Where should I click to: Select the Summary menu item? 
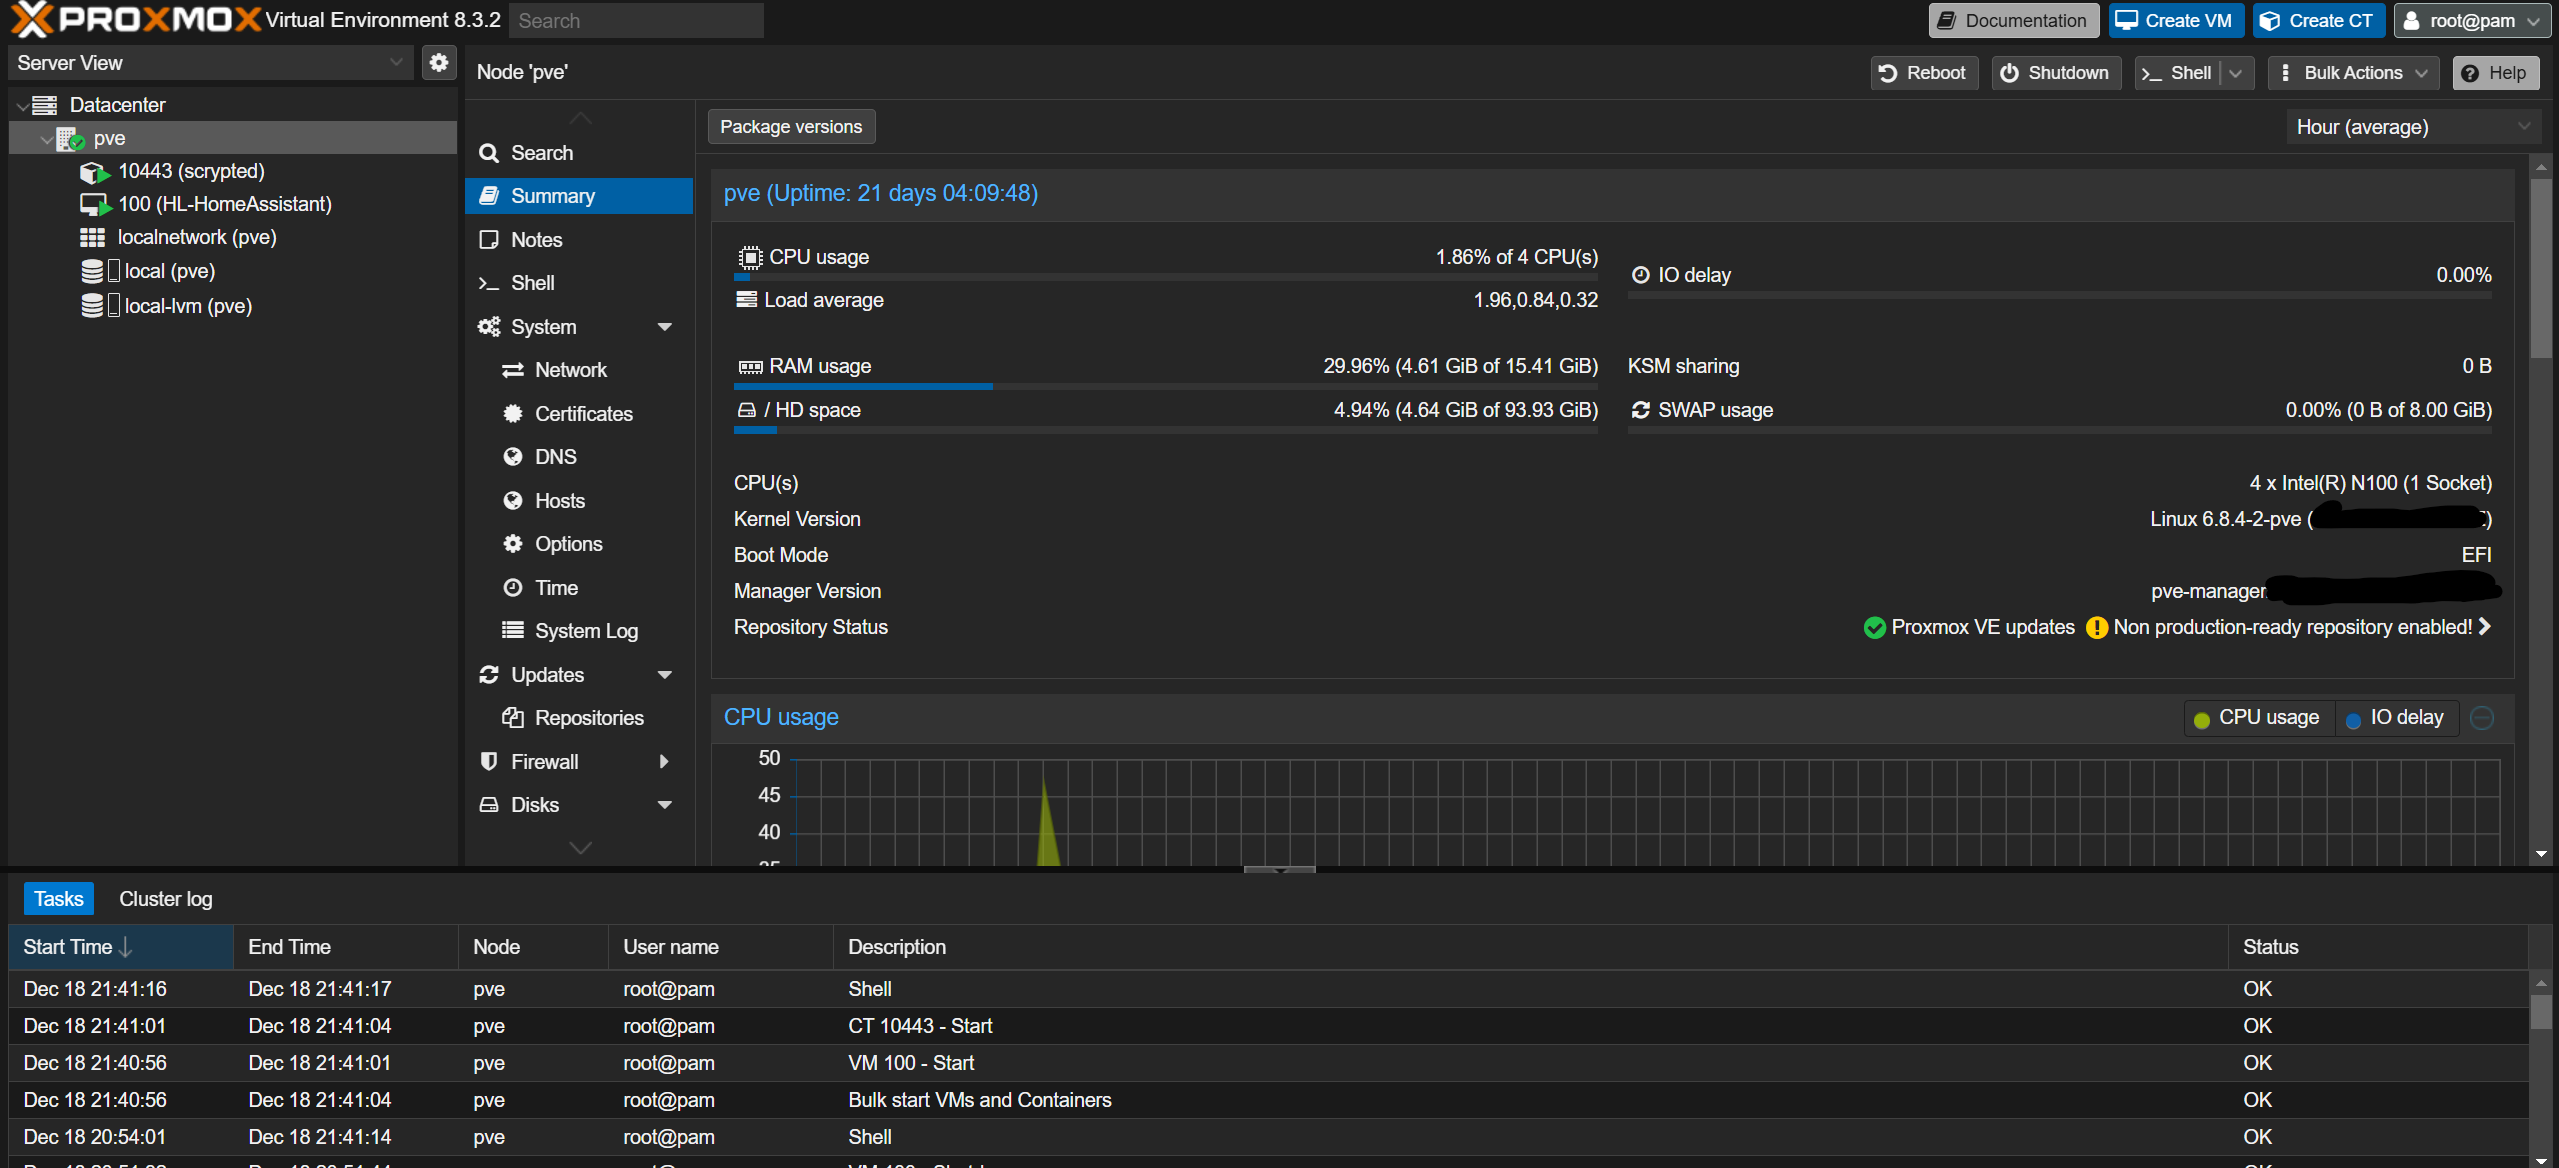[x=578, y=196]
